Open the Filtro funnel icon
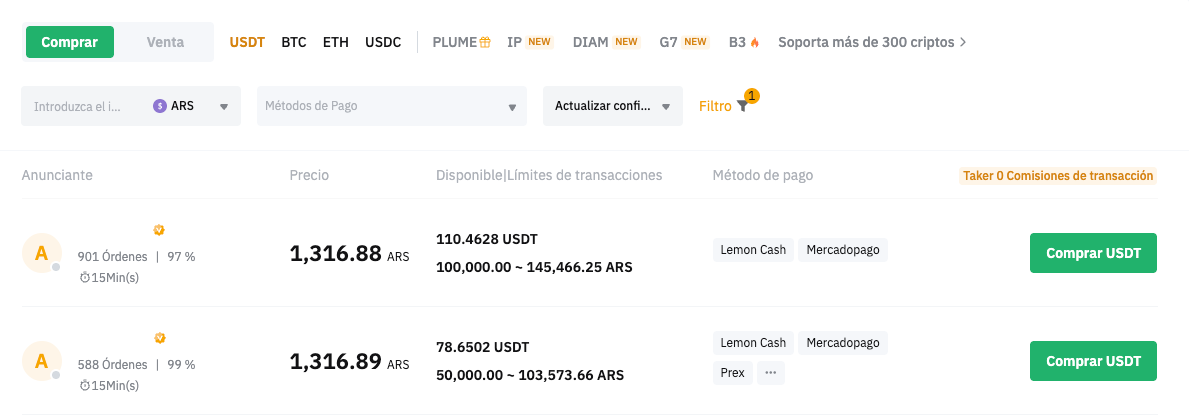Screen dimensions: 1189x415 click(742, 107)
